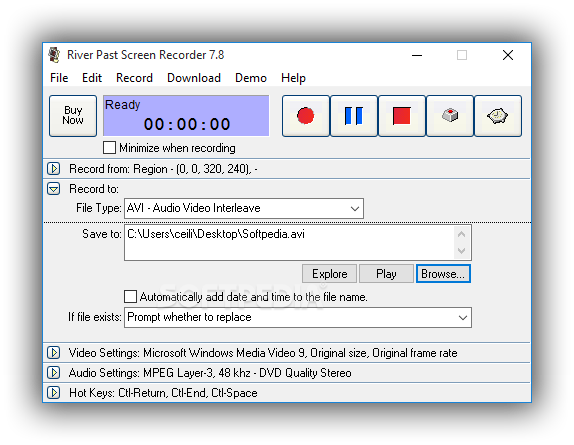Click the Ready timer display

point(186,116)
